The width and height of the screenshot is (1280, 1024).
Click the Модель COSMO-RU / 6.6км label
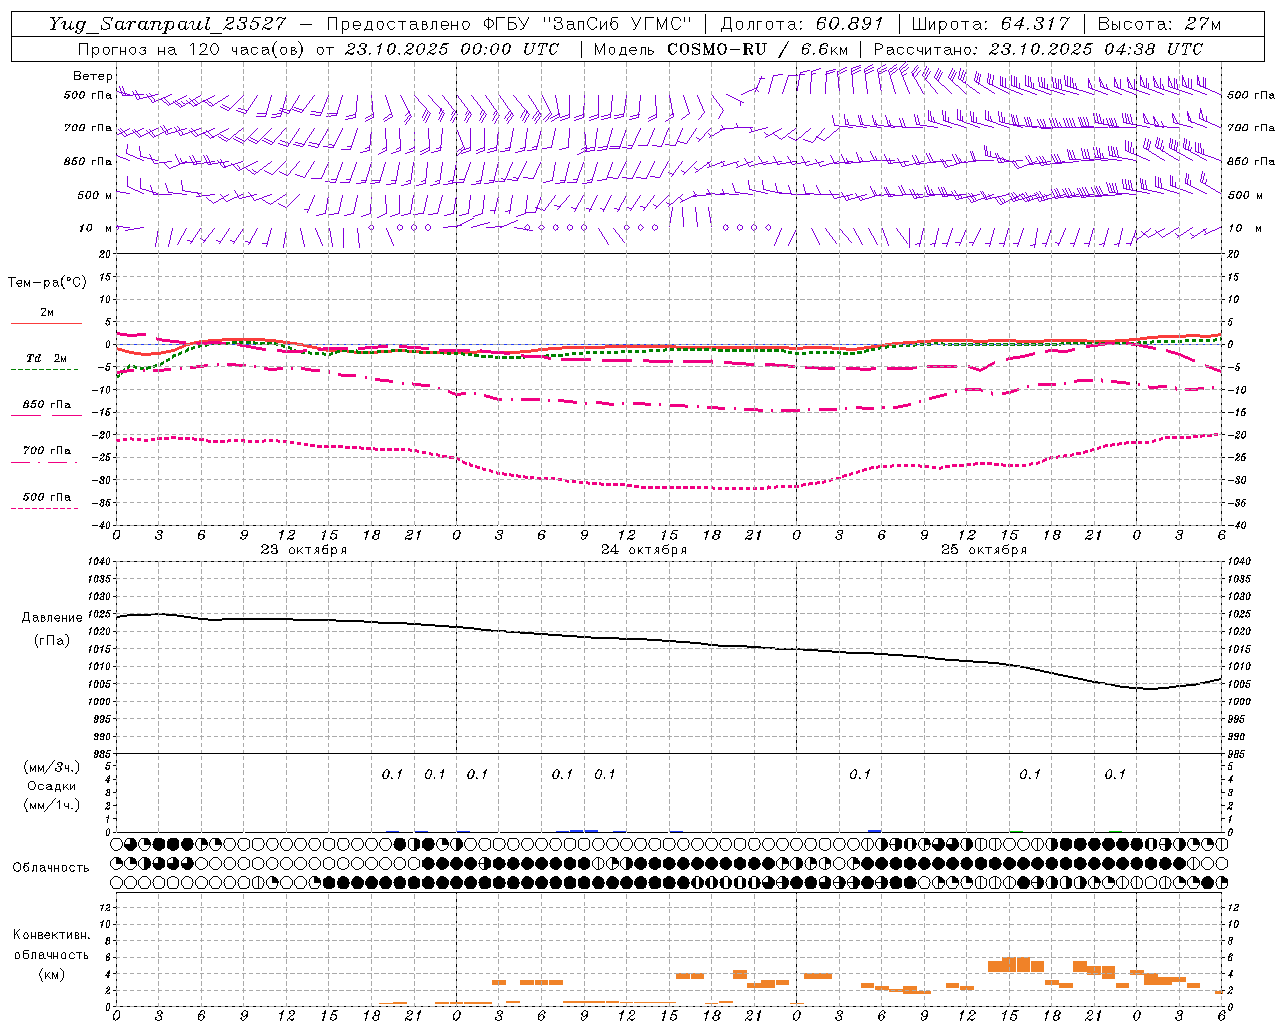click(x=721, y=49)
